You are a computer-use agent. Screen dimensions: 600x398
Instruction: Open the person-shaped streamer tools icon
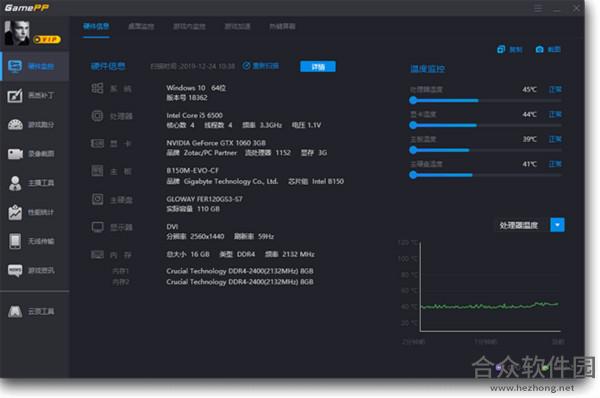coord(15,183)
